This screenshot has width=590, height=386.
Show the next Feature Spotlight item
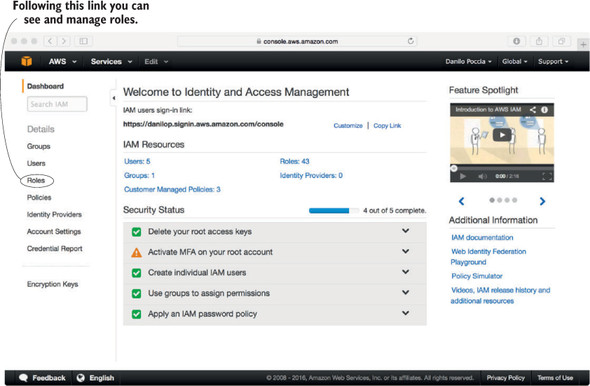coord(542,201)
